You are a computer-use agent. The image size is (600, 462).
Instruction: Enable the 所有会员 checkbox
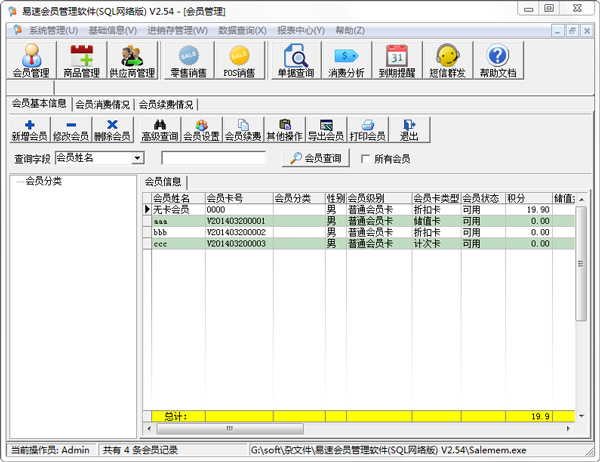tap(365, 158)
